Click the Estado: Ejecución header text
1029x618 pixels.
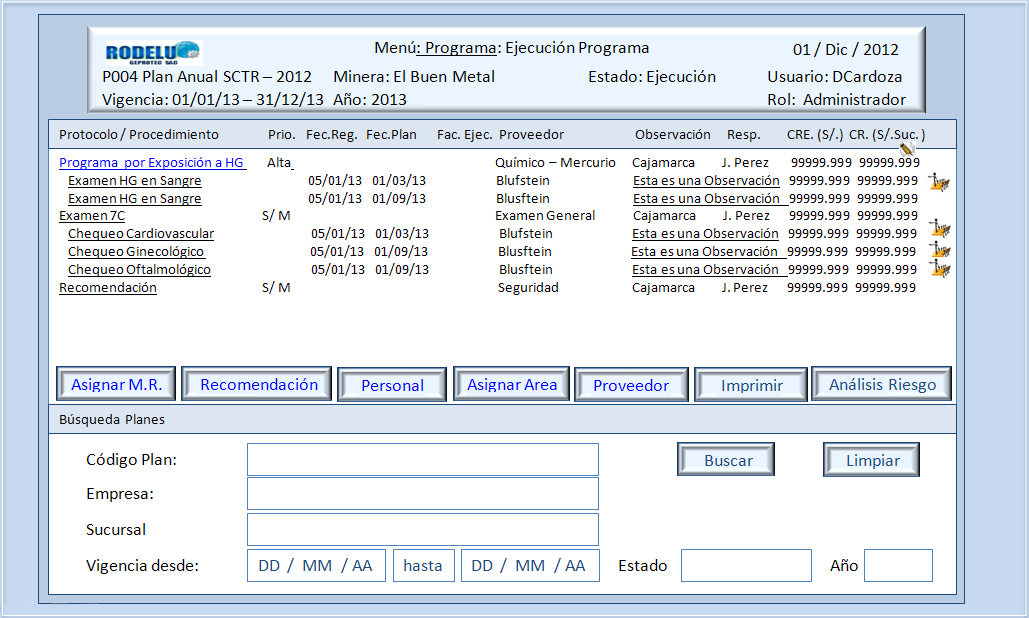point(652,77)
